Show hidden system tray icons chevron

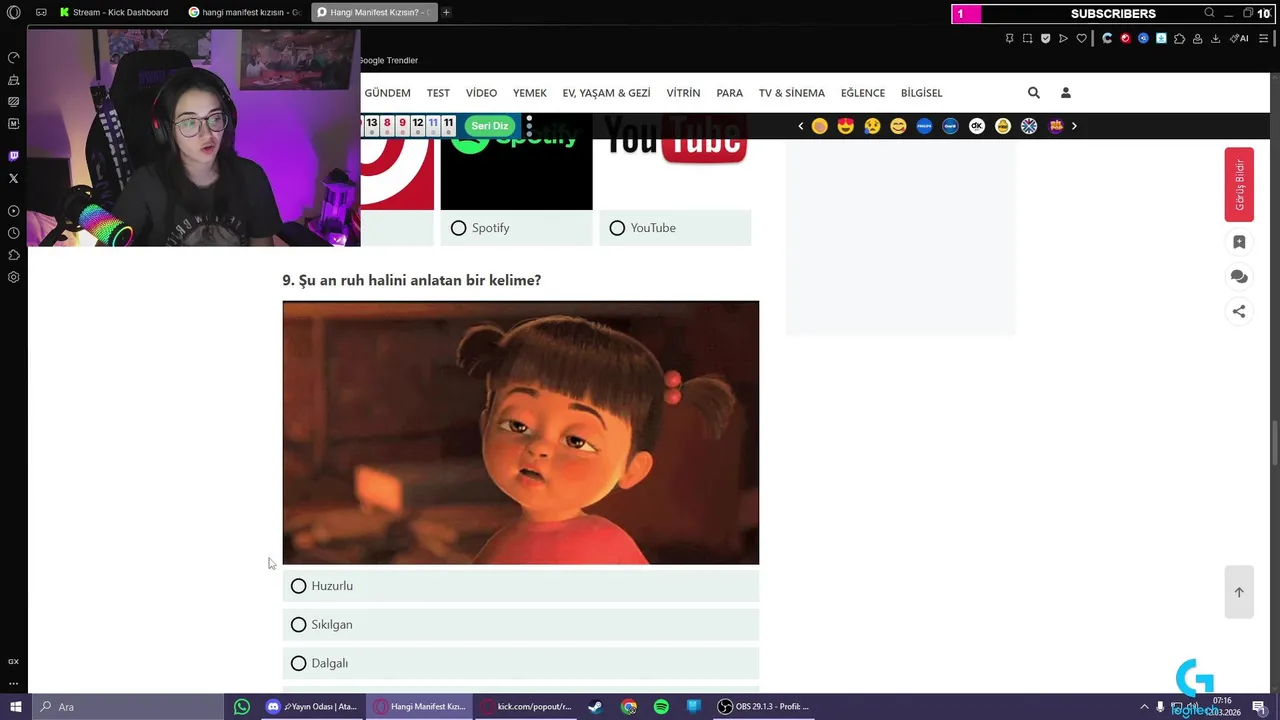pos(1144,707)
